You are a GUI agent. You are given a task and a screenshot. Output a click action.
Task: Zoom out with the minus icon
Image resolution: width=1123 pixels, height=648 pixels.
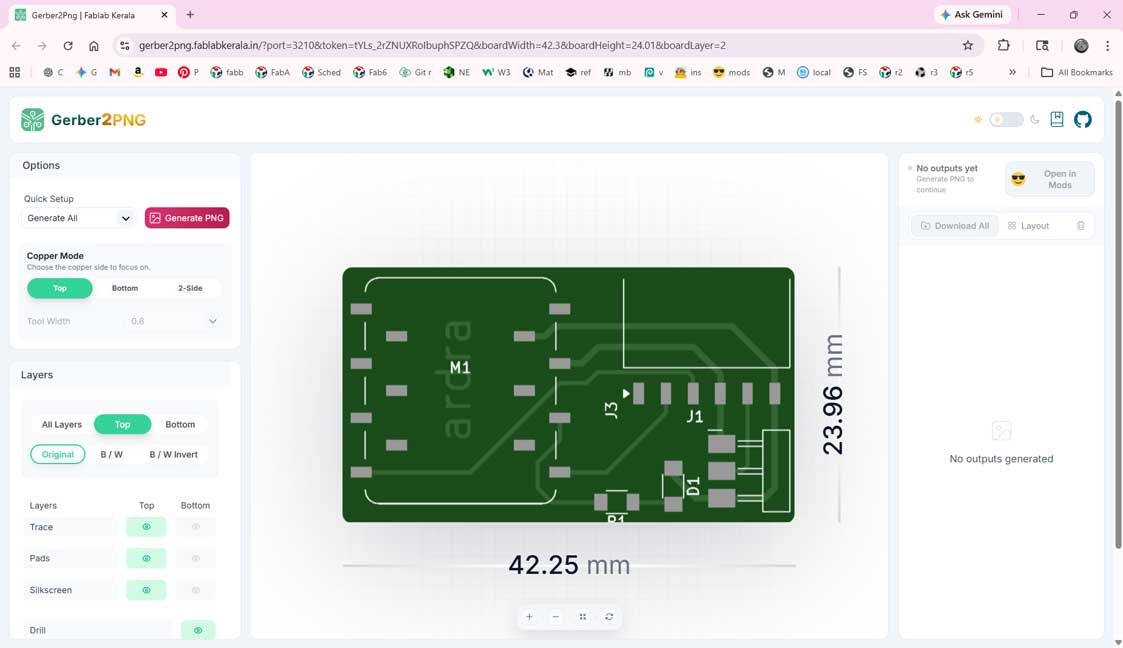(556, 616)
